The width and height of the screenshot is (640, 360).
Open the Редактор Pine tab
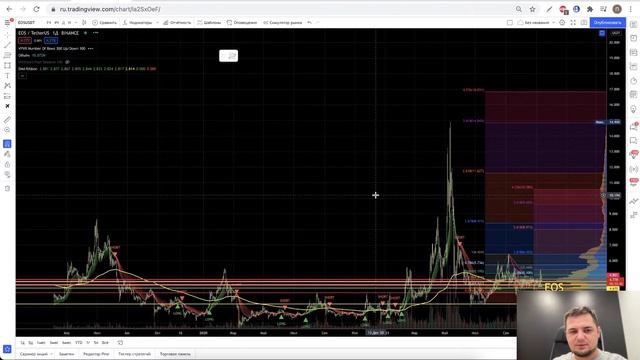96,354
